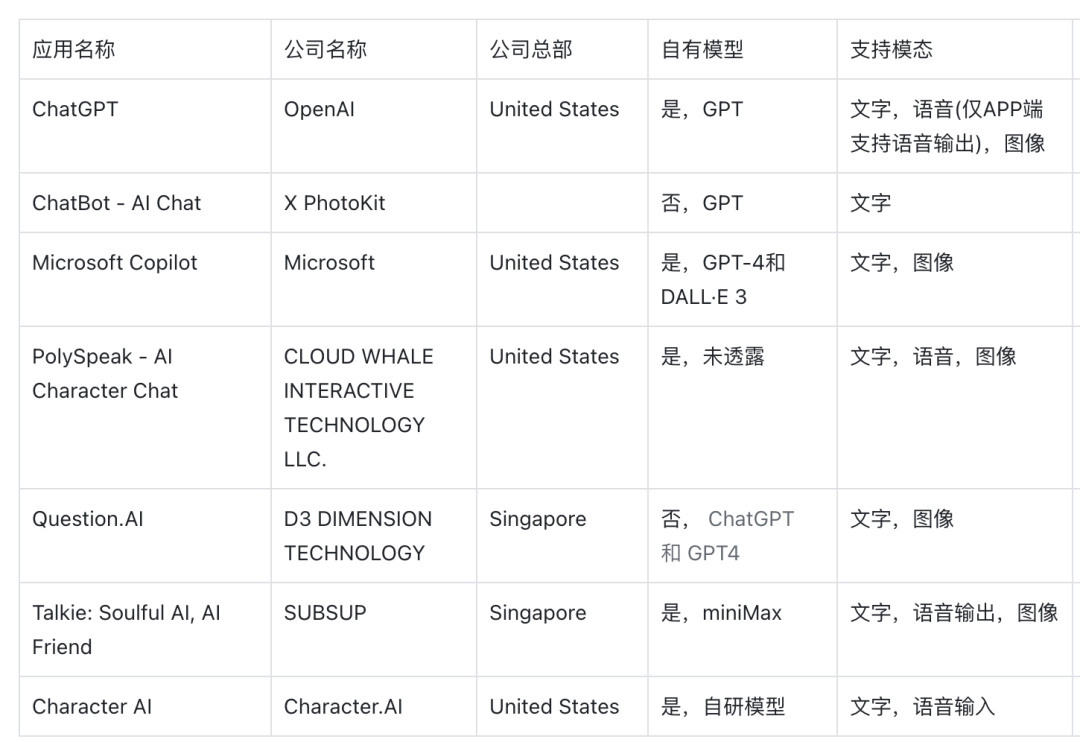Image resolution: width=1080 pixels, height=742 pixels.
Task: Select the 自有模型 header cell
Action: click(742, 50)
